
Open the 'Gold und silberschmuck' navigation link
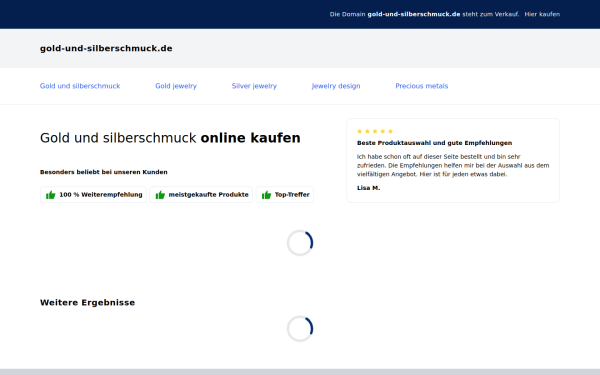(80, 86)
